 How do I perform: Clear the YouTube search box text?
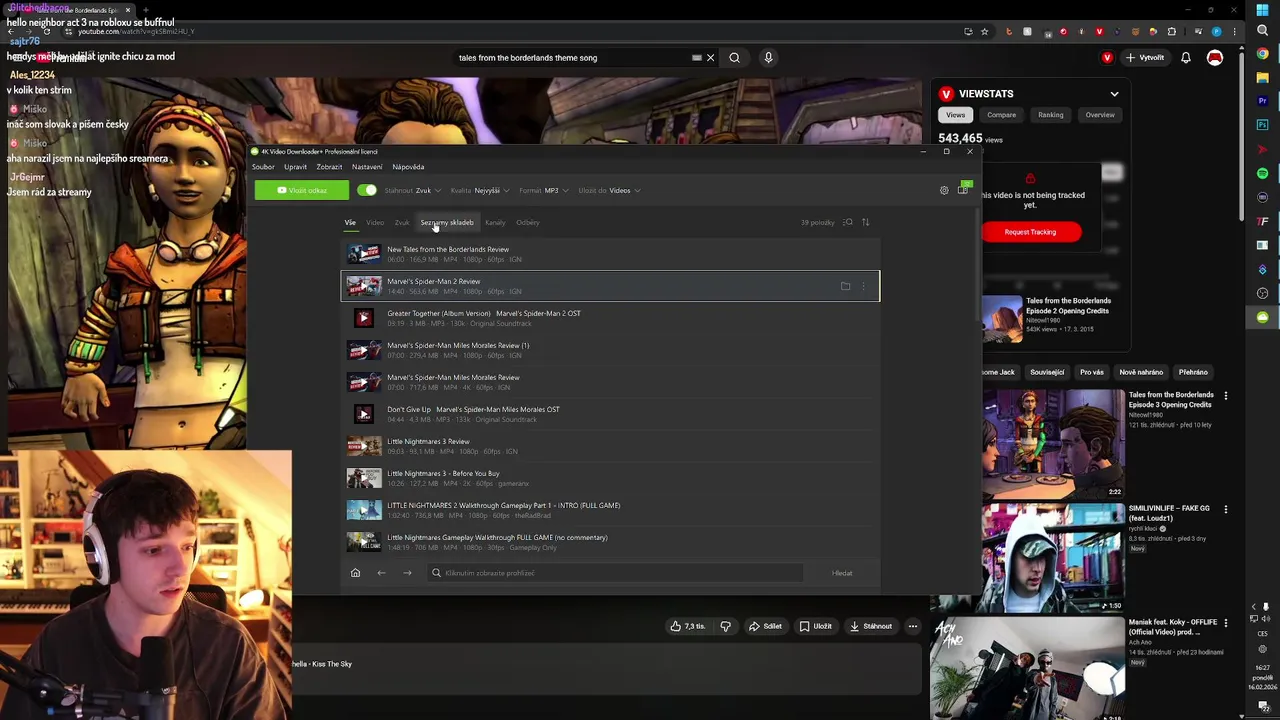point(710,58)
